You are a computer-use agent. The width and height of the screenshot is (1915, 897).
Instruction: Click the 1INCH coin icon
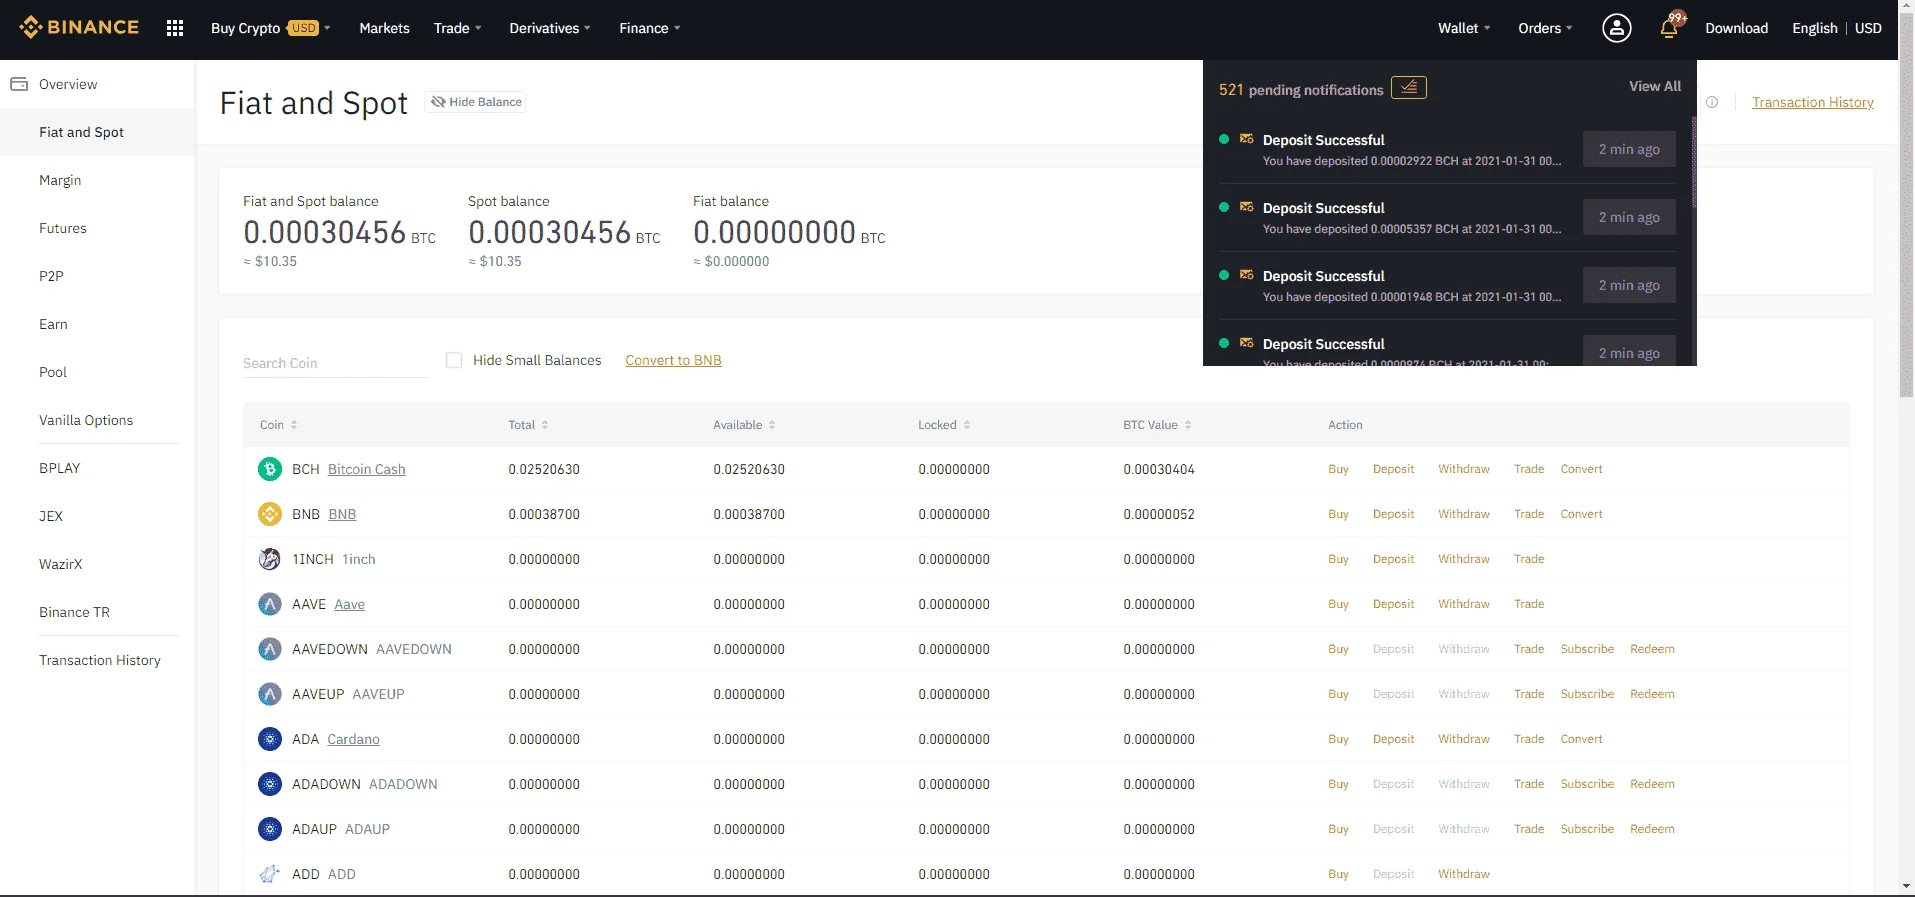270,559
